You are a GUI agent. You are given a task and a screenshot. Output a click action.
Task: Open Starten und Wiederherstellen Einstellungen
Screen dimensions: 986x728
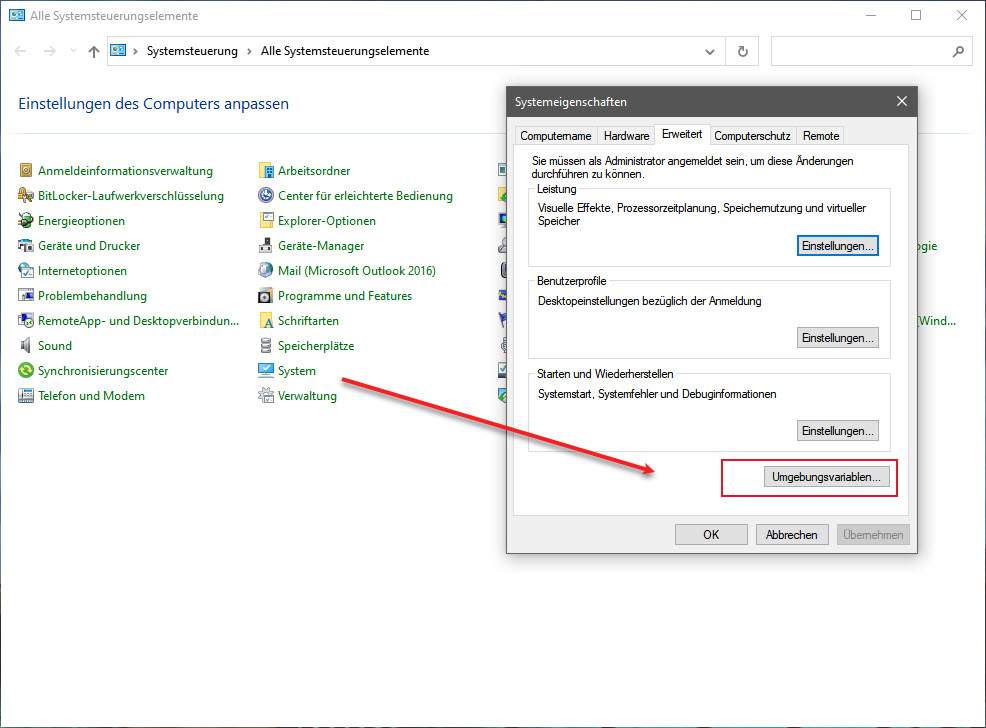(x=838, y=431)
